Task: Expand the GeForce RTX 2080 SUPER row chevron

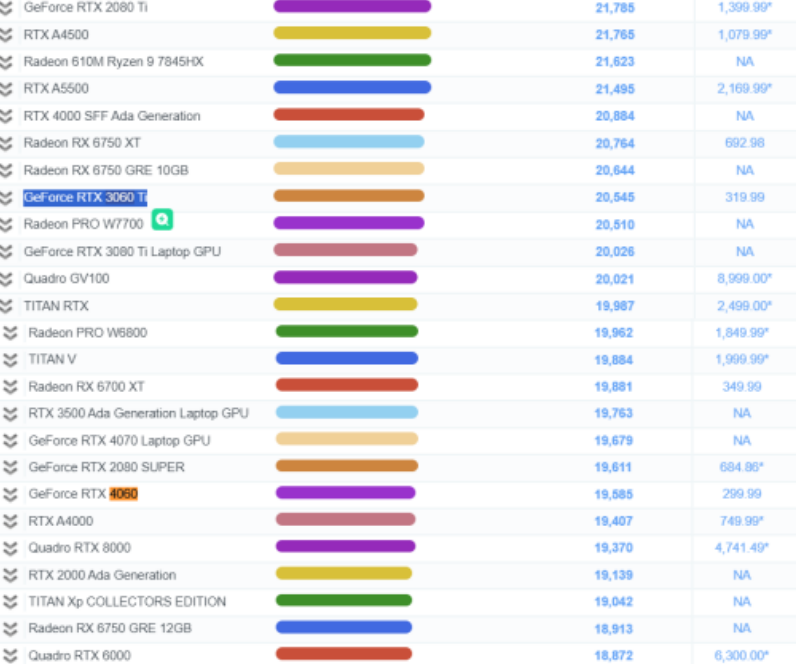Action: [10, 467]
